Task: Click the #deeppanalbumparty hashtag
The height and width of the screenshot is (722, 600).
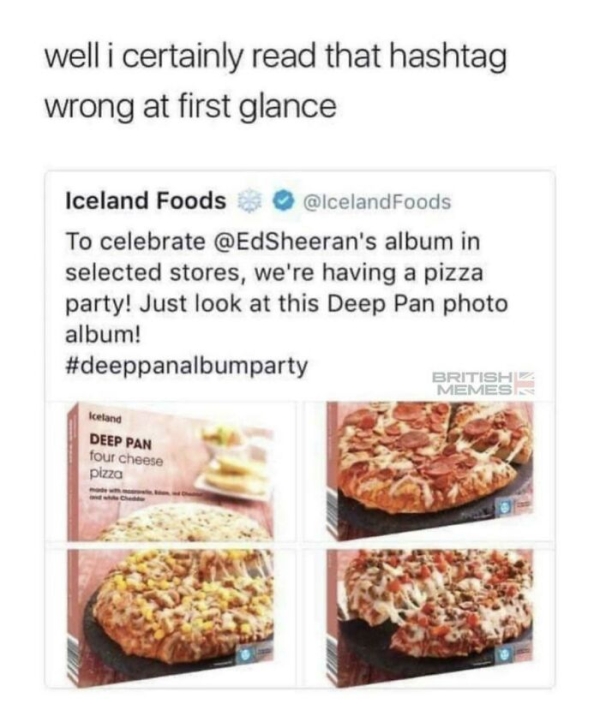Action: [186, 365]
